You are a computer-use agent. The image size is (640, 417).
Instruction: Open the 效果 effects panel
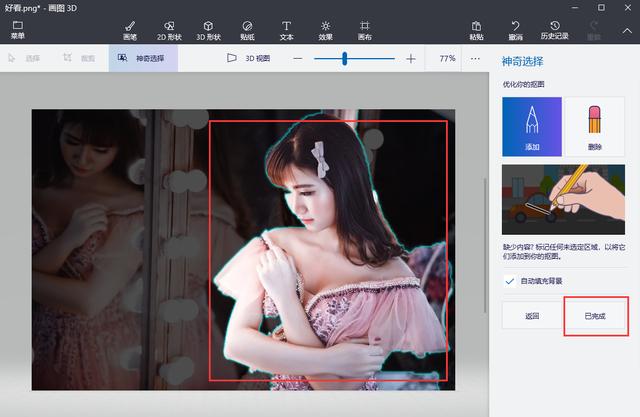pyautogui.click(x=325, y=31)
